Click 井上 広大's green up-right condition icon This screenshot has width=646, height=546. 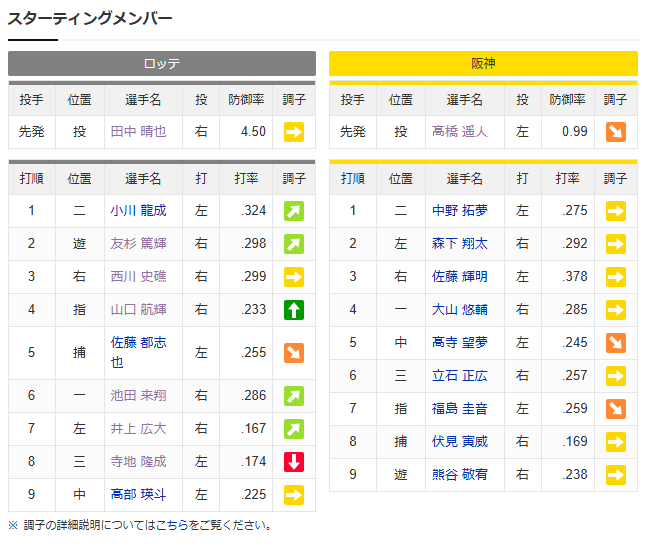(x=294, y=429)
